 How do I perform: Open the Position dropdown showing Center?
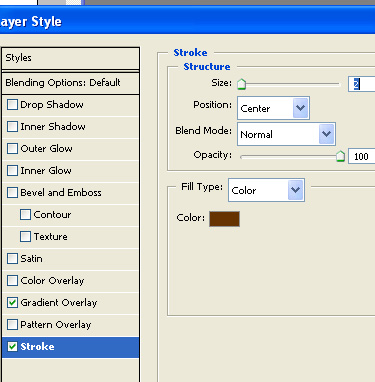point(273,108)
